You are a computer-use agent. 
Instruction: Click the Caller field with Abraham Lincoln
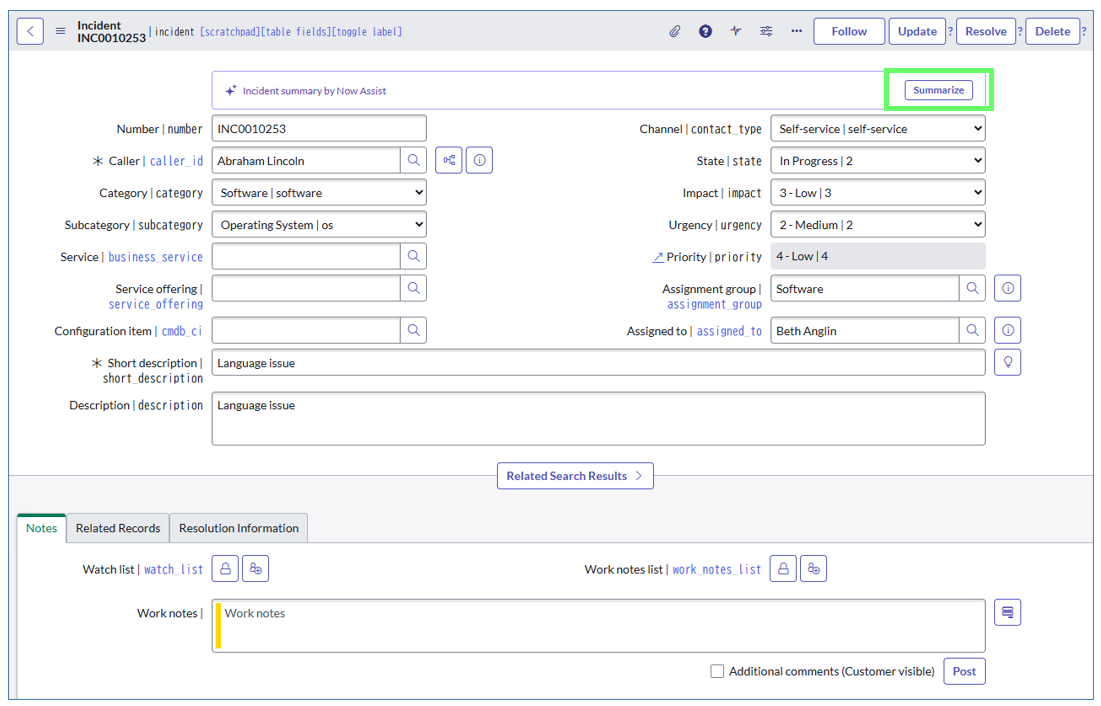306,160
